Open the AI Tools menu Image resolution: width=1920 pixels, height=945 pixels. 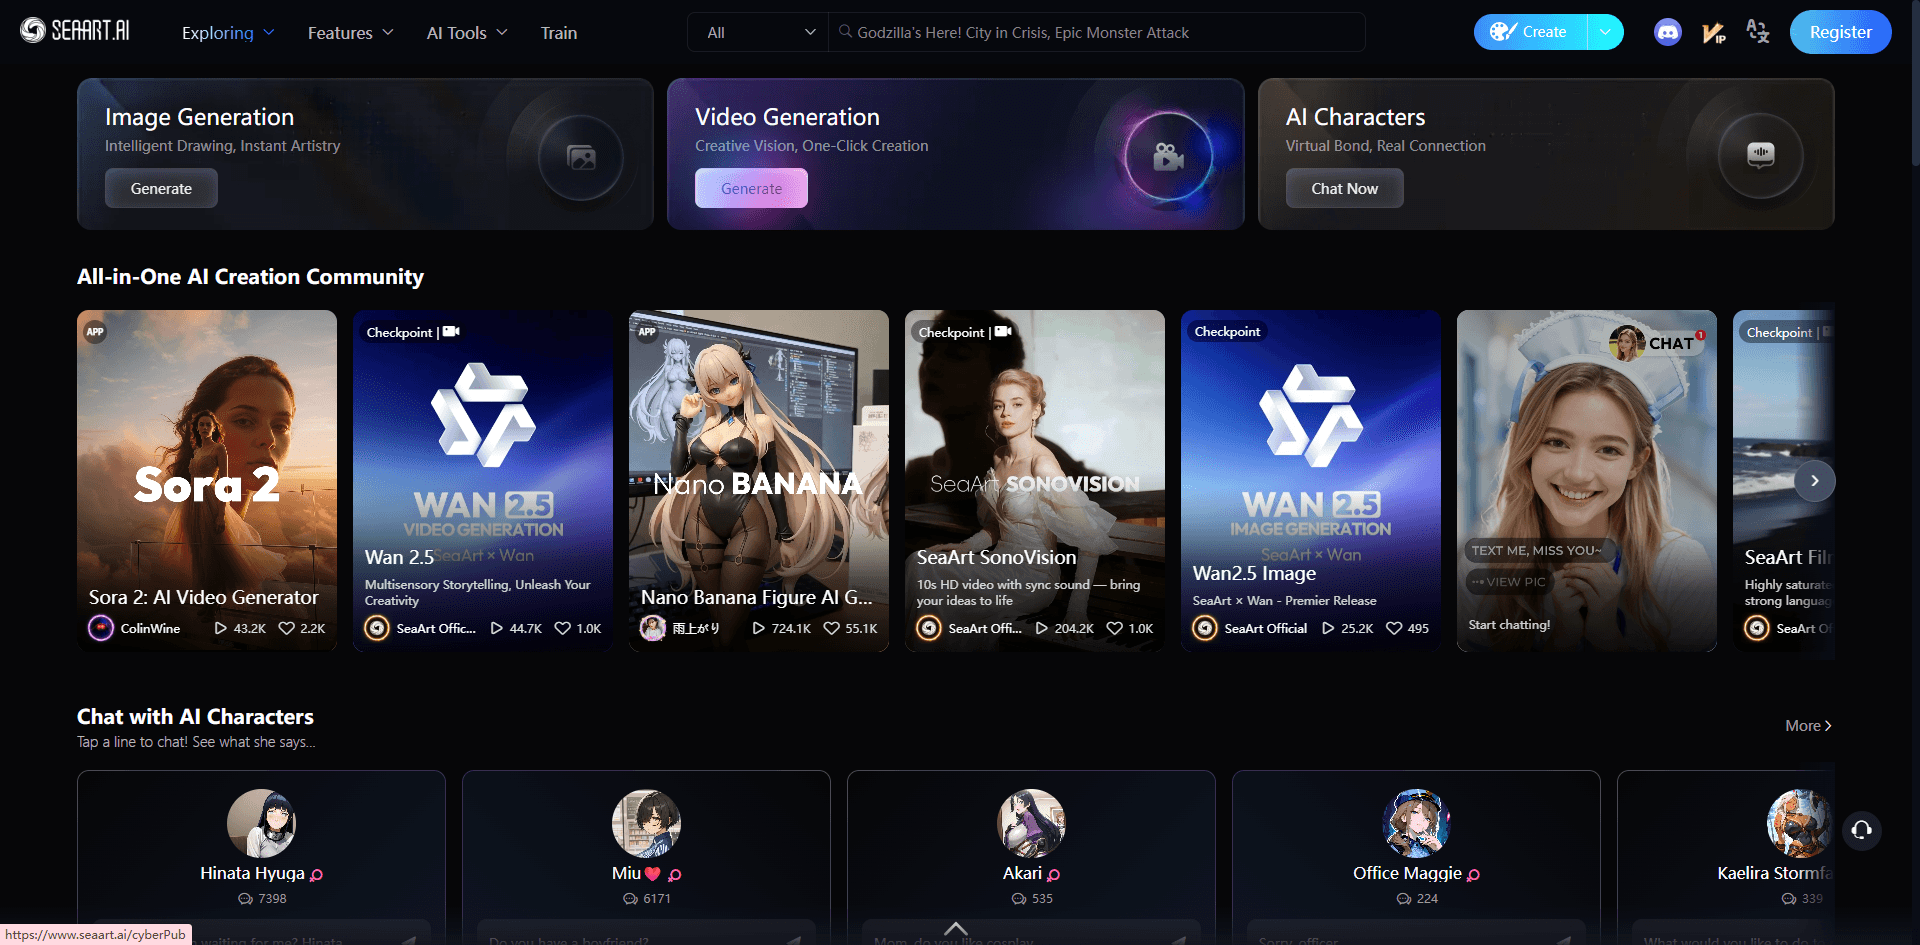(x=467, y=33)
